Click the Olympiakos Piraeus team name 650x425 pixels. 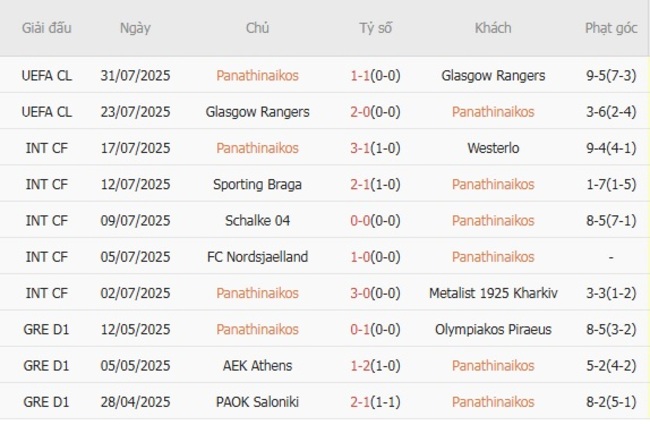tap(493, 329)
